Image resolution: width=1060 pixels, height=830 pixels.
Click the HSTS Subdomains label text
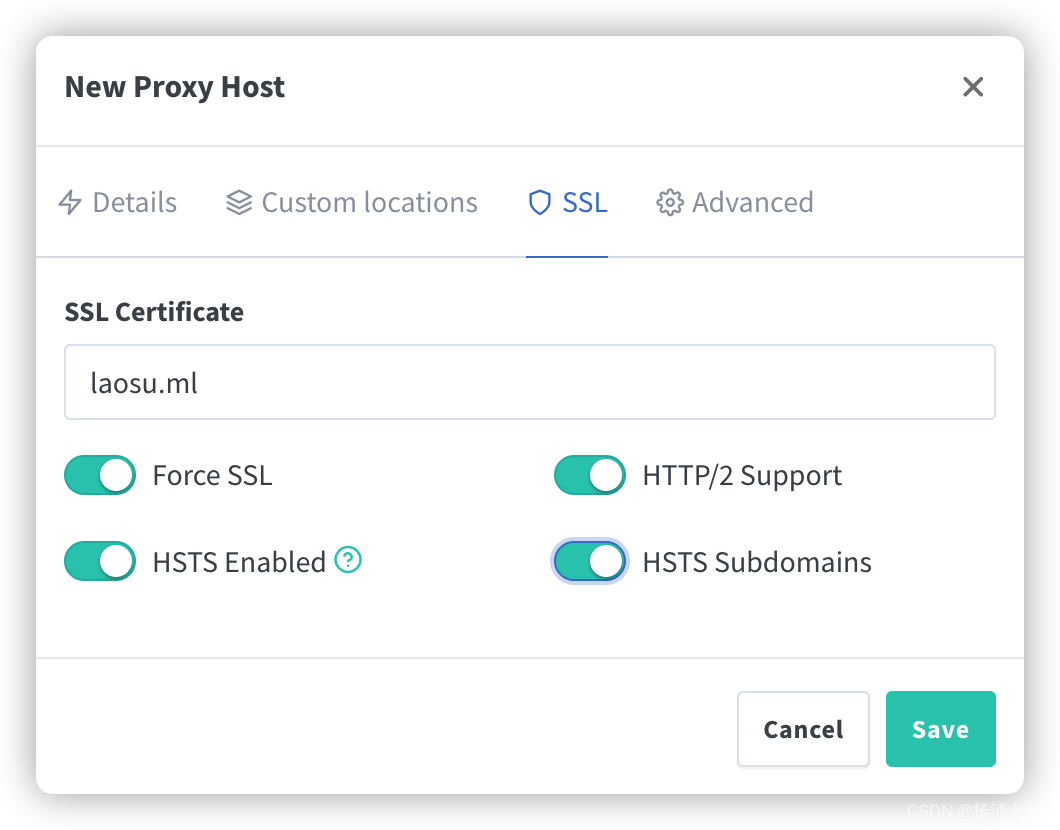pos(757,562)
